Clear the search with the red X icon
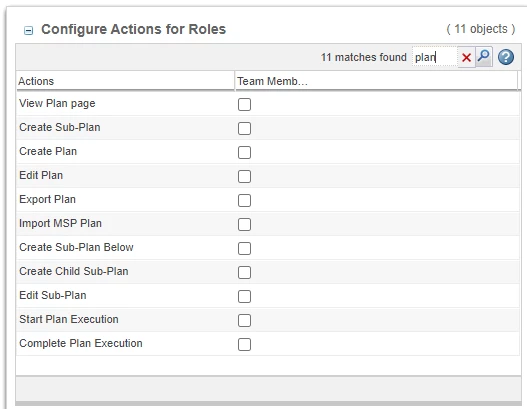Viewport: 527px width, 409px height. pos(466,57)
